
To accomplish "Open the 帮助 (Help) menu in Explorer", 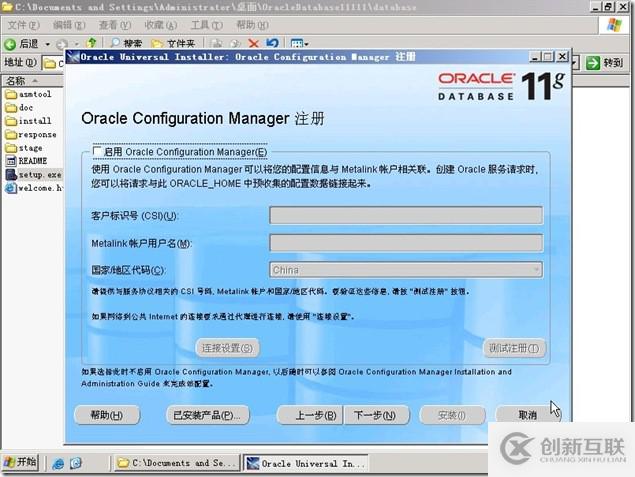I will pos(252,25).
